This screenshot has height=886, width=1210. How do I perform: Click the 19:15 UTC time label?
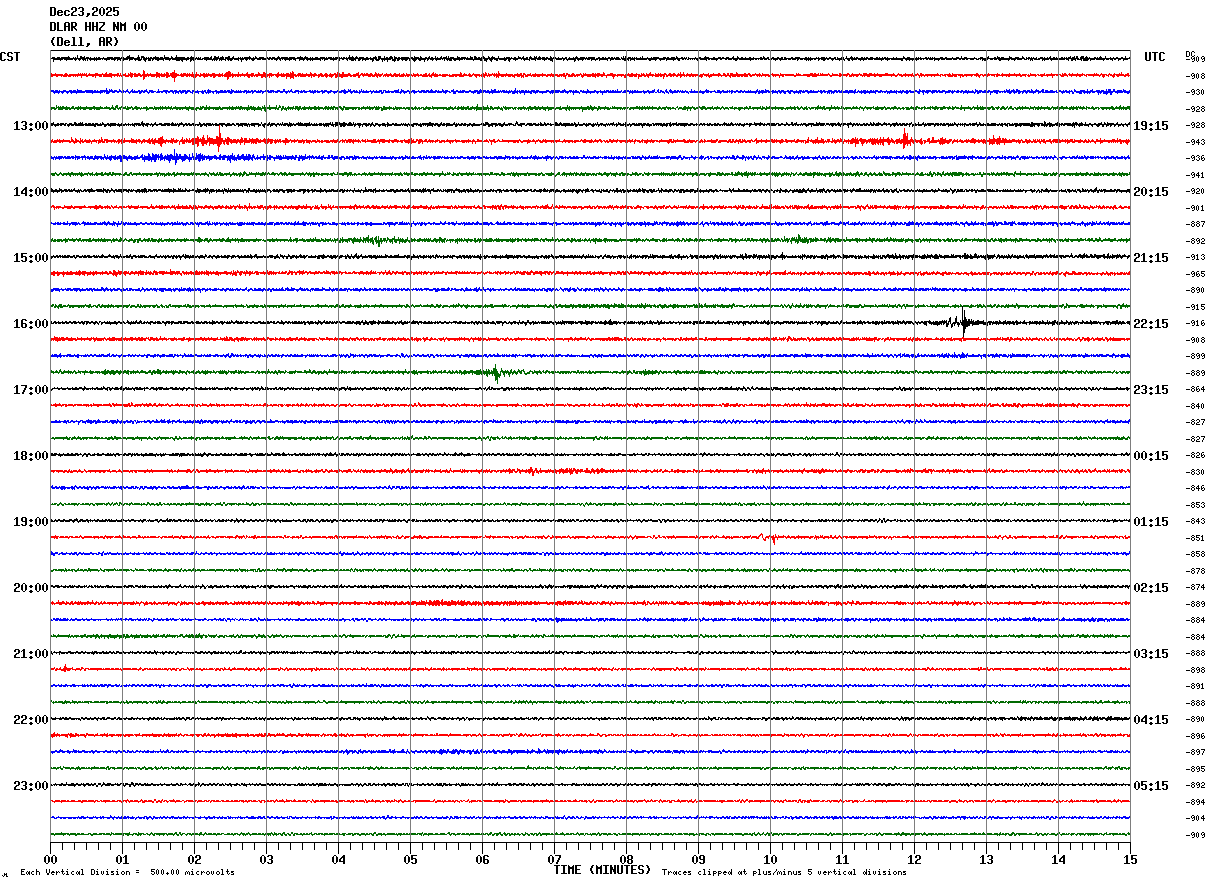[1151, 125]
